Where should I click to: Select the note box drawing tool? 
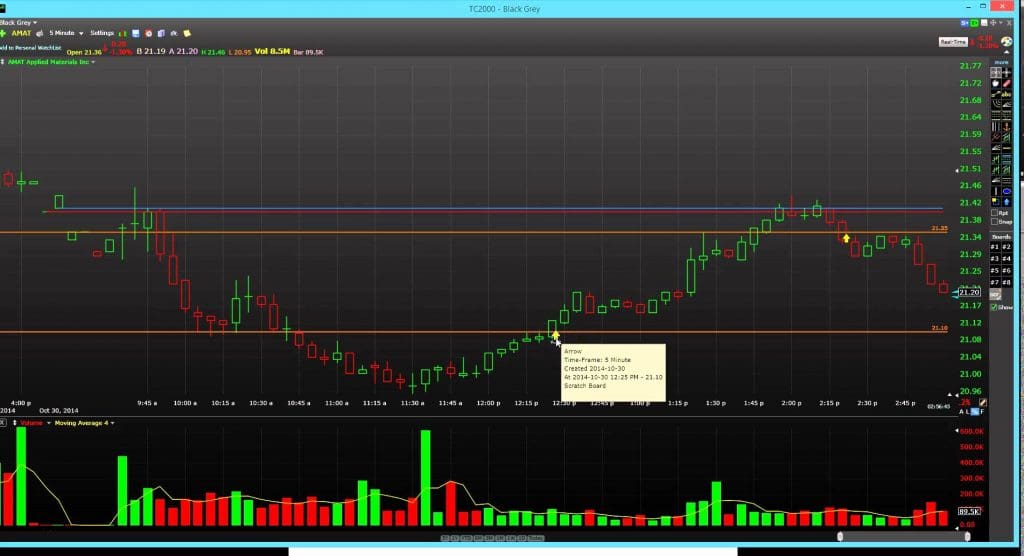click(x=996, y=202)
